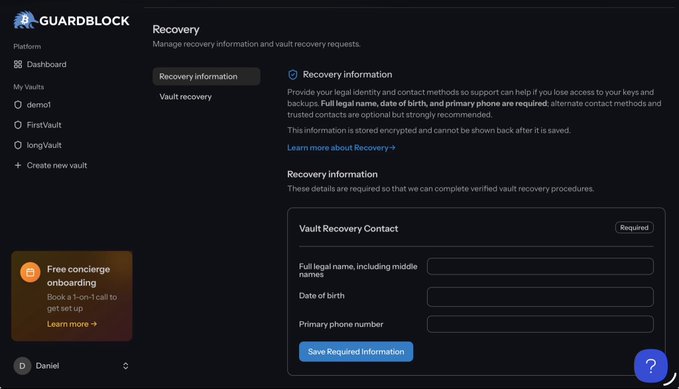The width and height of the screenshot is (679, 389).
Task: Click the shield icon beside longVault
Action: click(x=18, y=145)
